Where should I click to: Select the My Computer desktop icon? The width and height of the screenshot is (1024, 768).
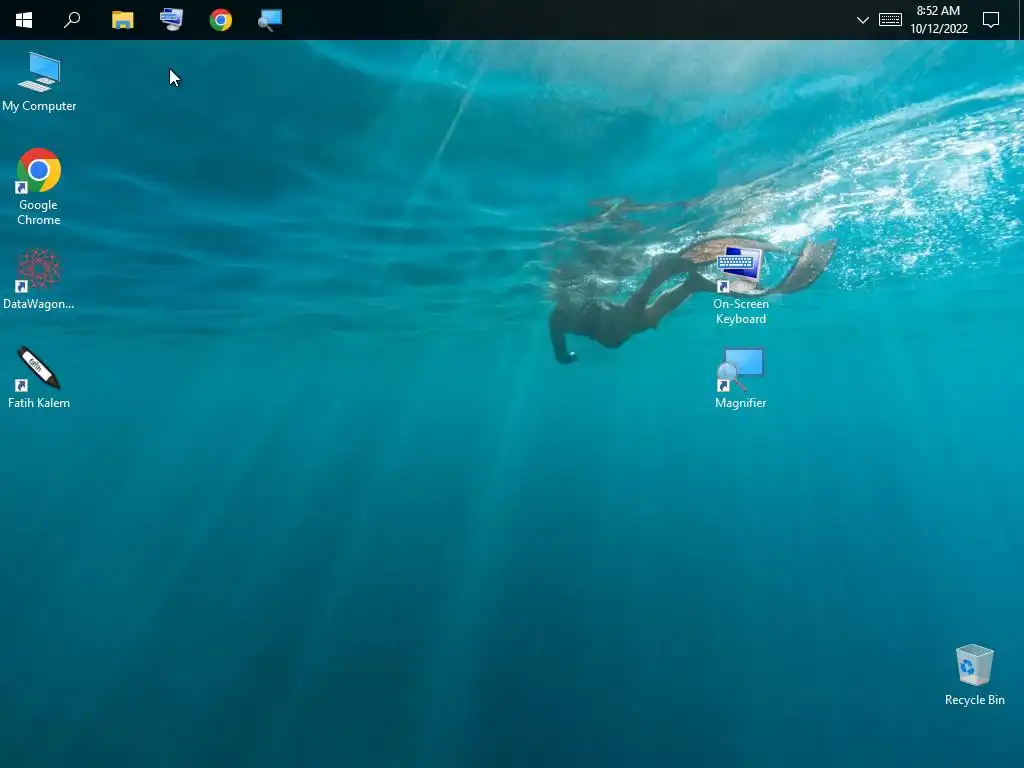[39, 82]
